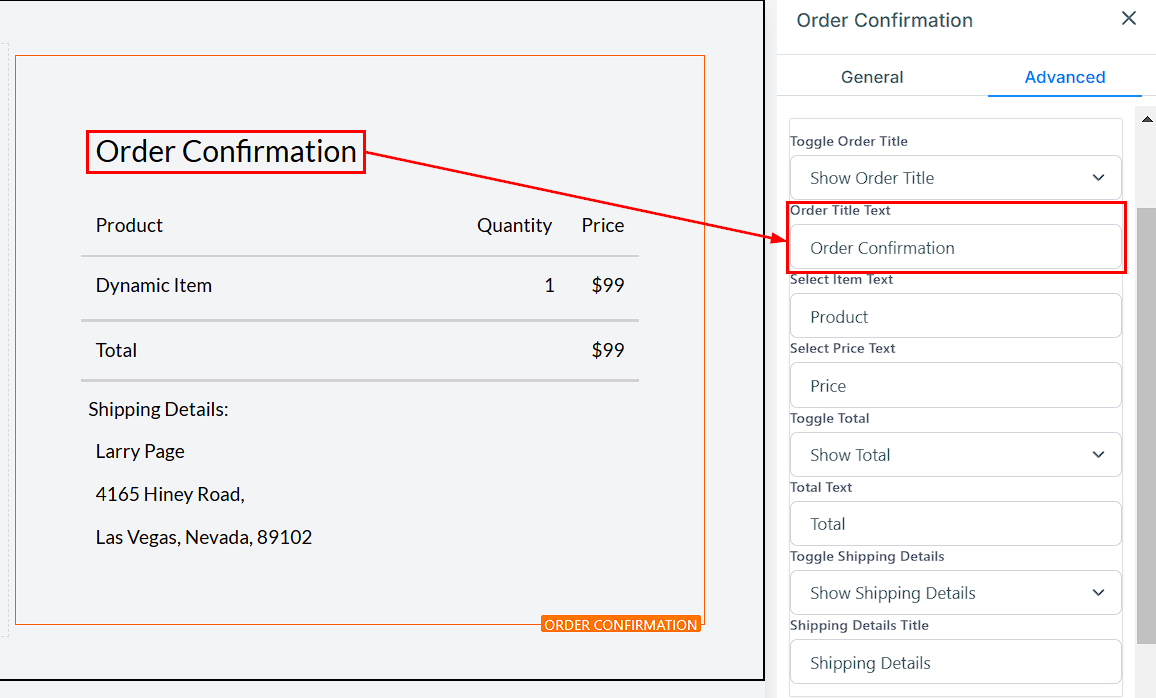Click the Select Item Text field

955,317
